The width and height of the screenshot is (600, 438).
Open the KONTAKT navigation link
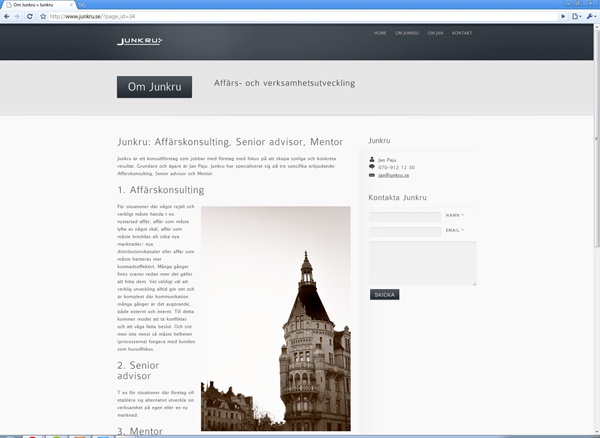(462, 33)
